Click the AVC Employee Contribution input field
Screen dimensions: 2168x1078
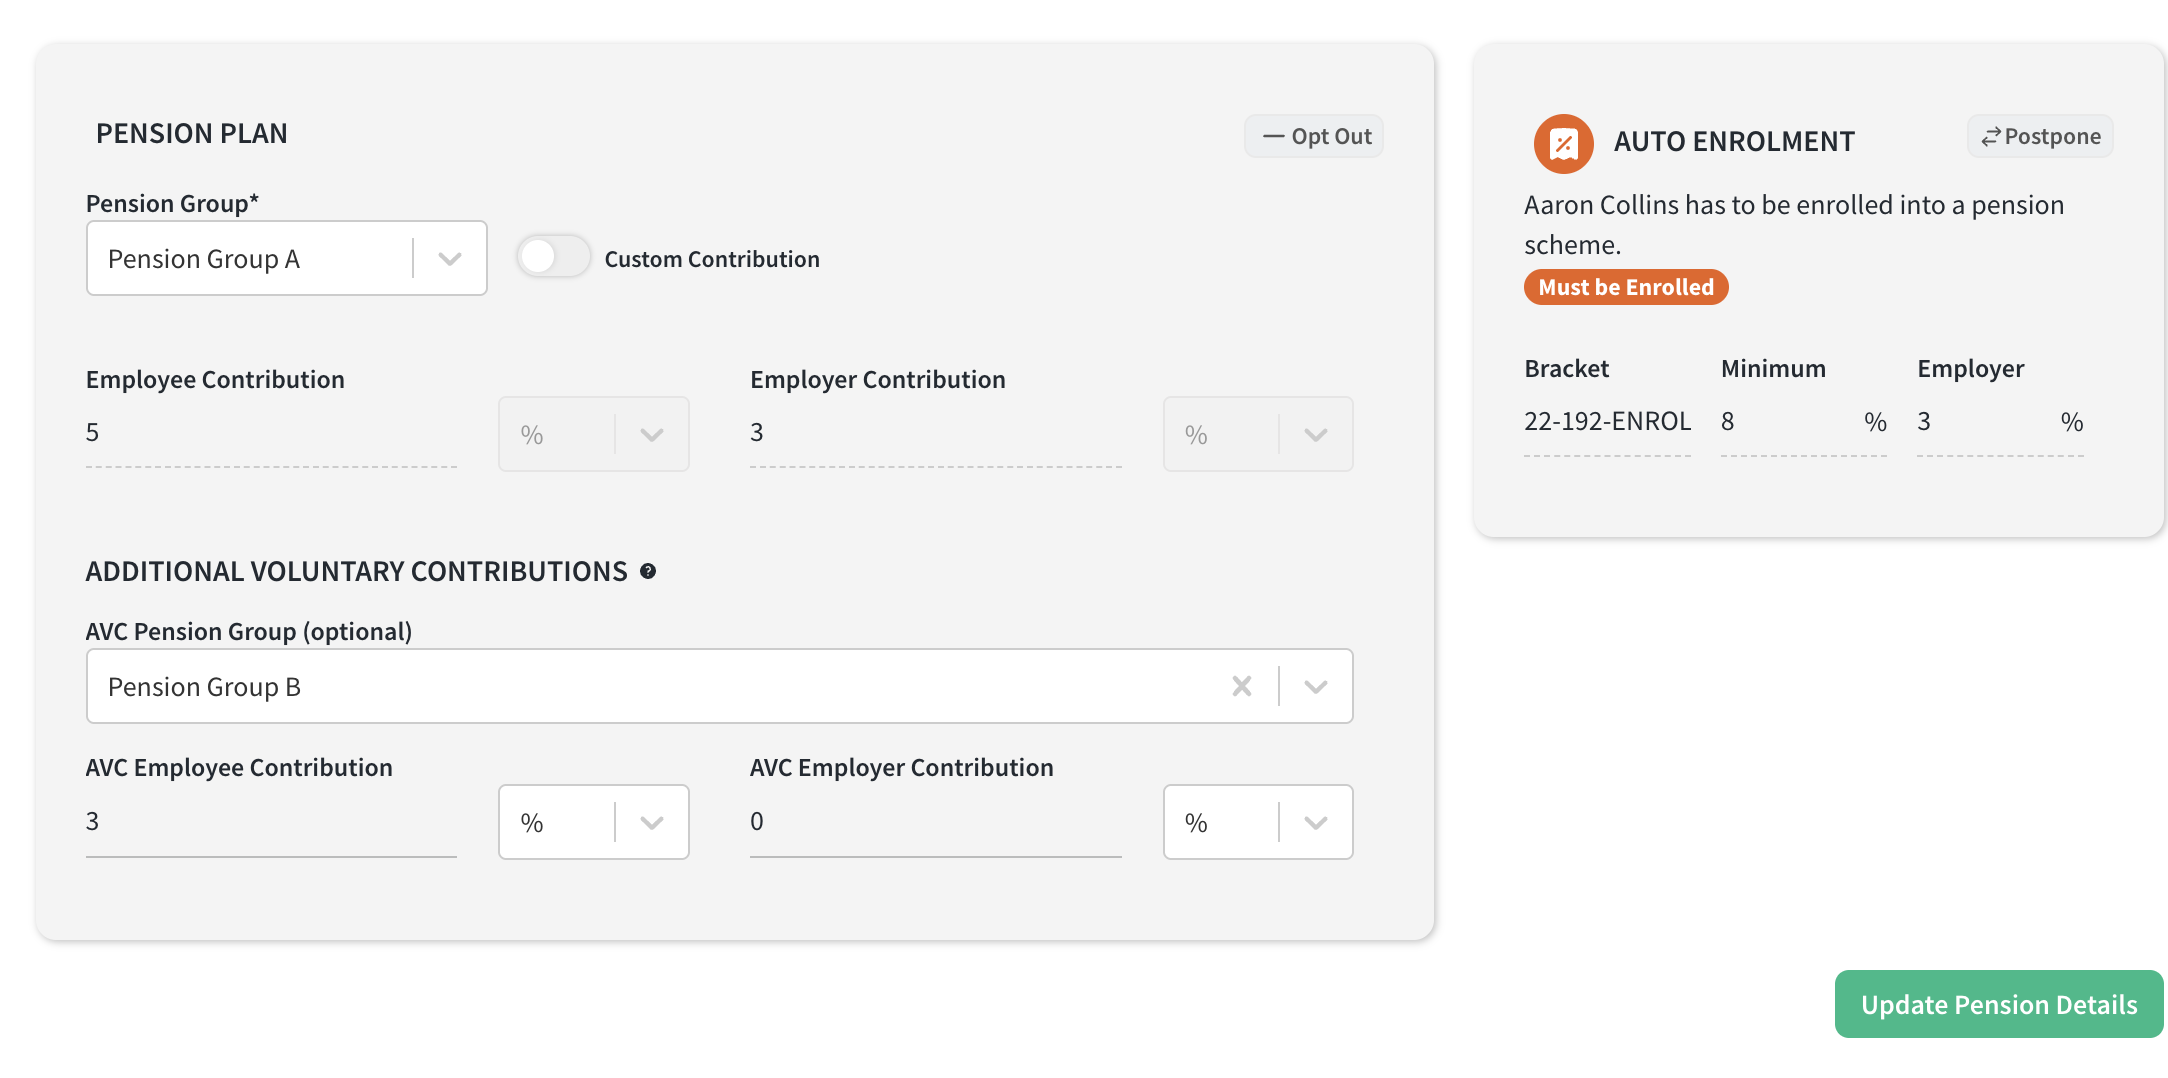click(271, 822)
